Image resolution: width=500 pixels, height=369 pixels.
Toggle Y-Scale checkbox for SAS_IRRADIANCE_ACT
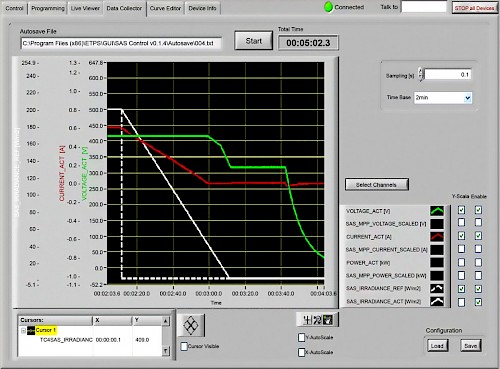click(x=461, y=302)
